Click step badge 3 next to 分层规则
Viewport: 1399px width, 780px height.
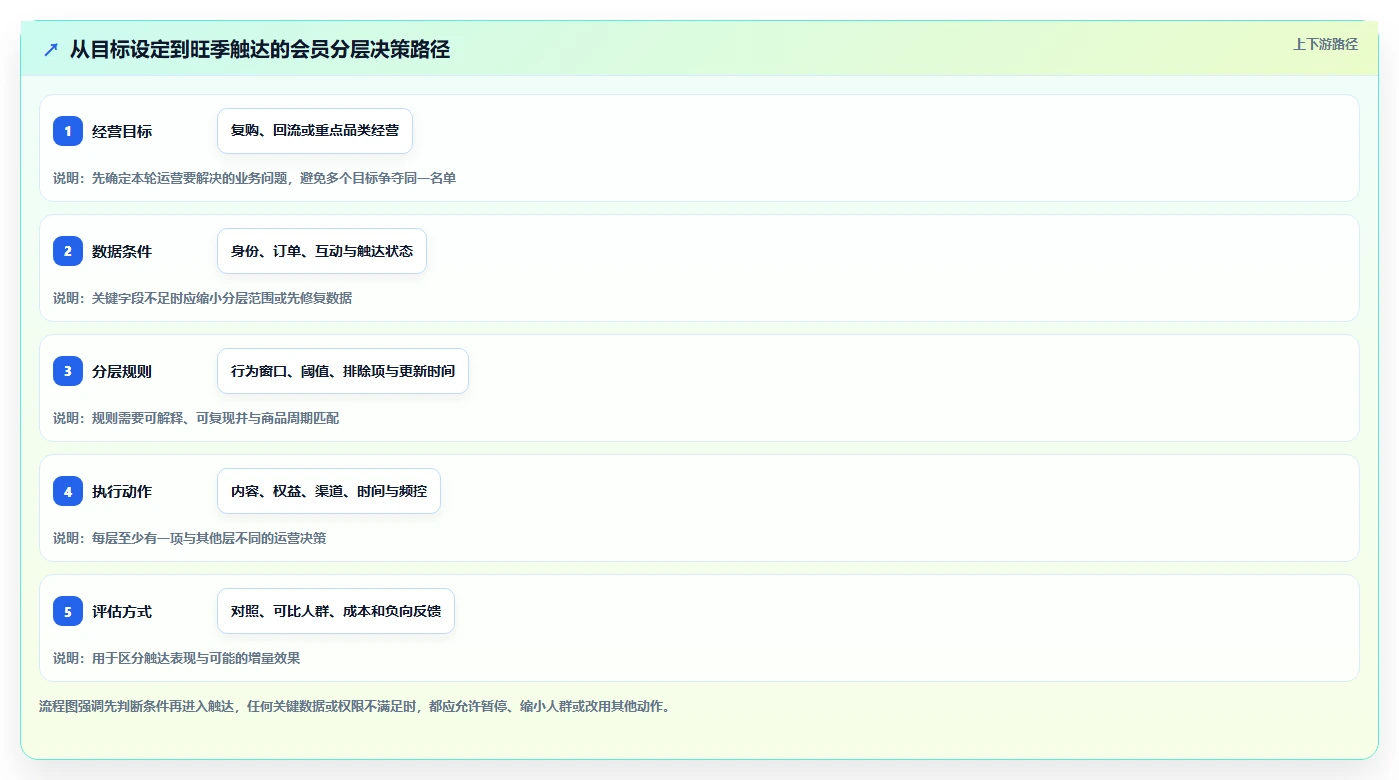[x=68, y=371]
